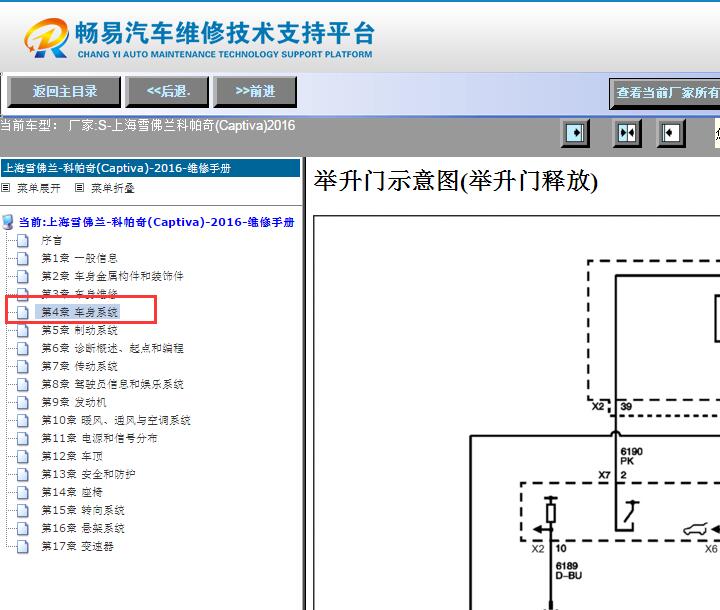Go forward with the >>前进 button
This screenshot has height=610, width=720.
[255, 91]
